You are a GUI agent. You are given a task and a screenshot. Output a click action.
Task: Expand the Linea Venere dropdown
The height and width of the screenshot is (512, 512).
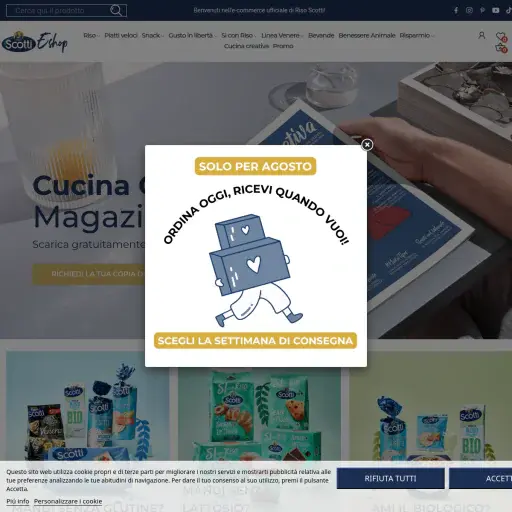282,35
